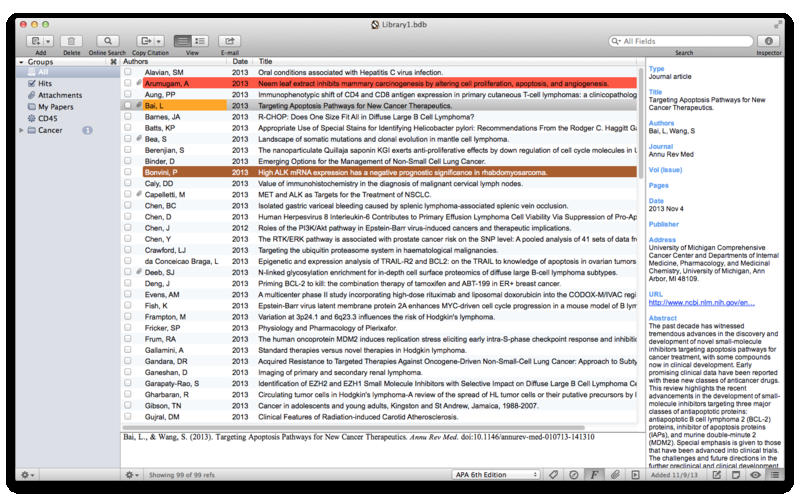
Task: Click the Inspector info button
Action: coord(769,41)
